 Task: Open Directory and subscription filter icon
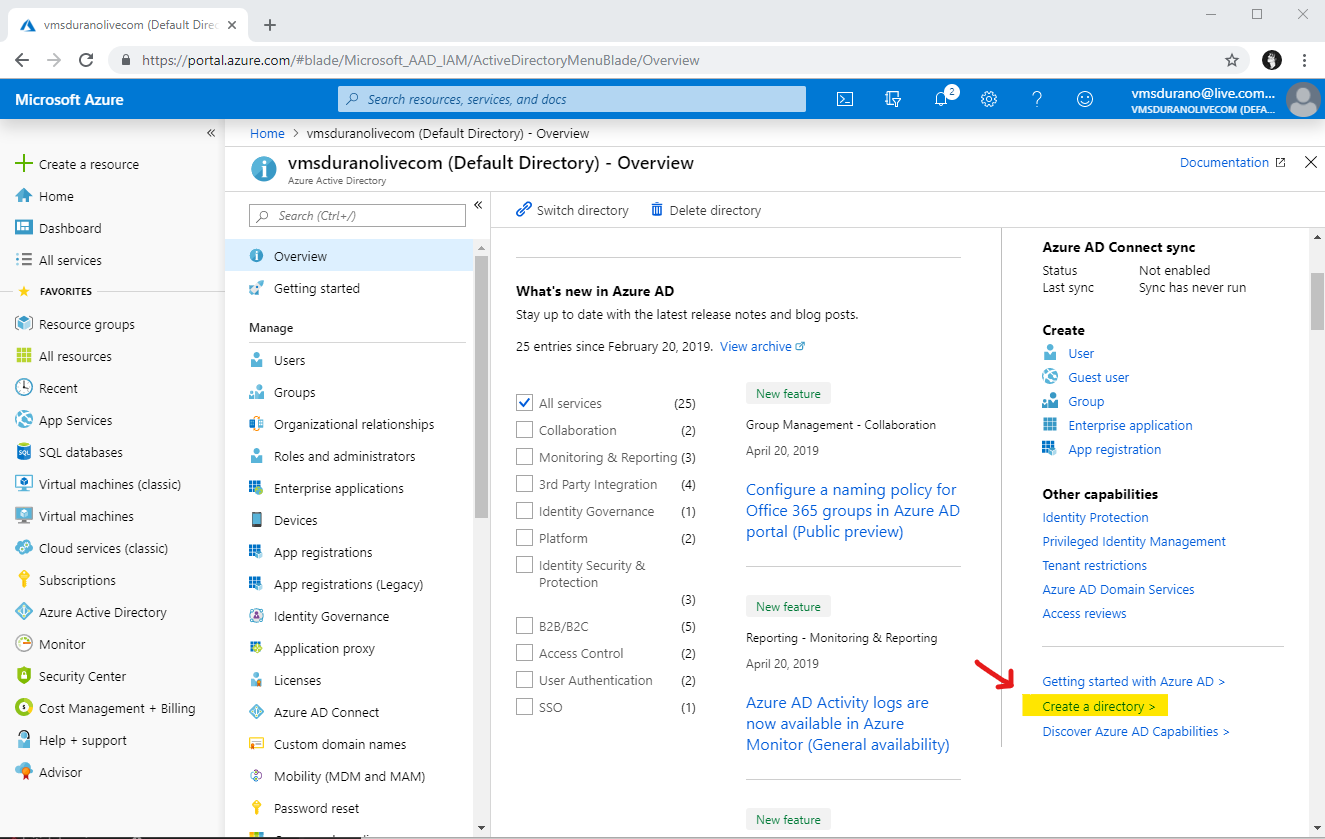tap(893, 99)
